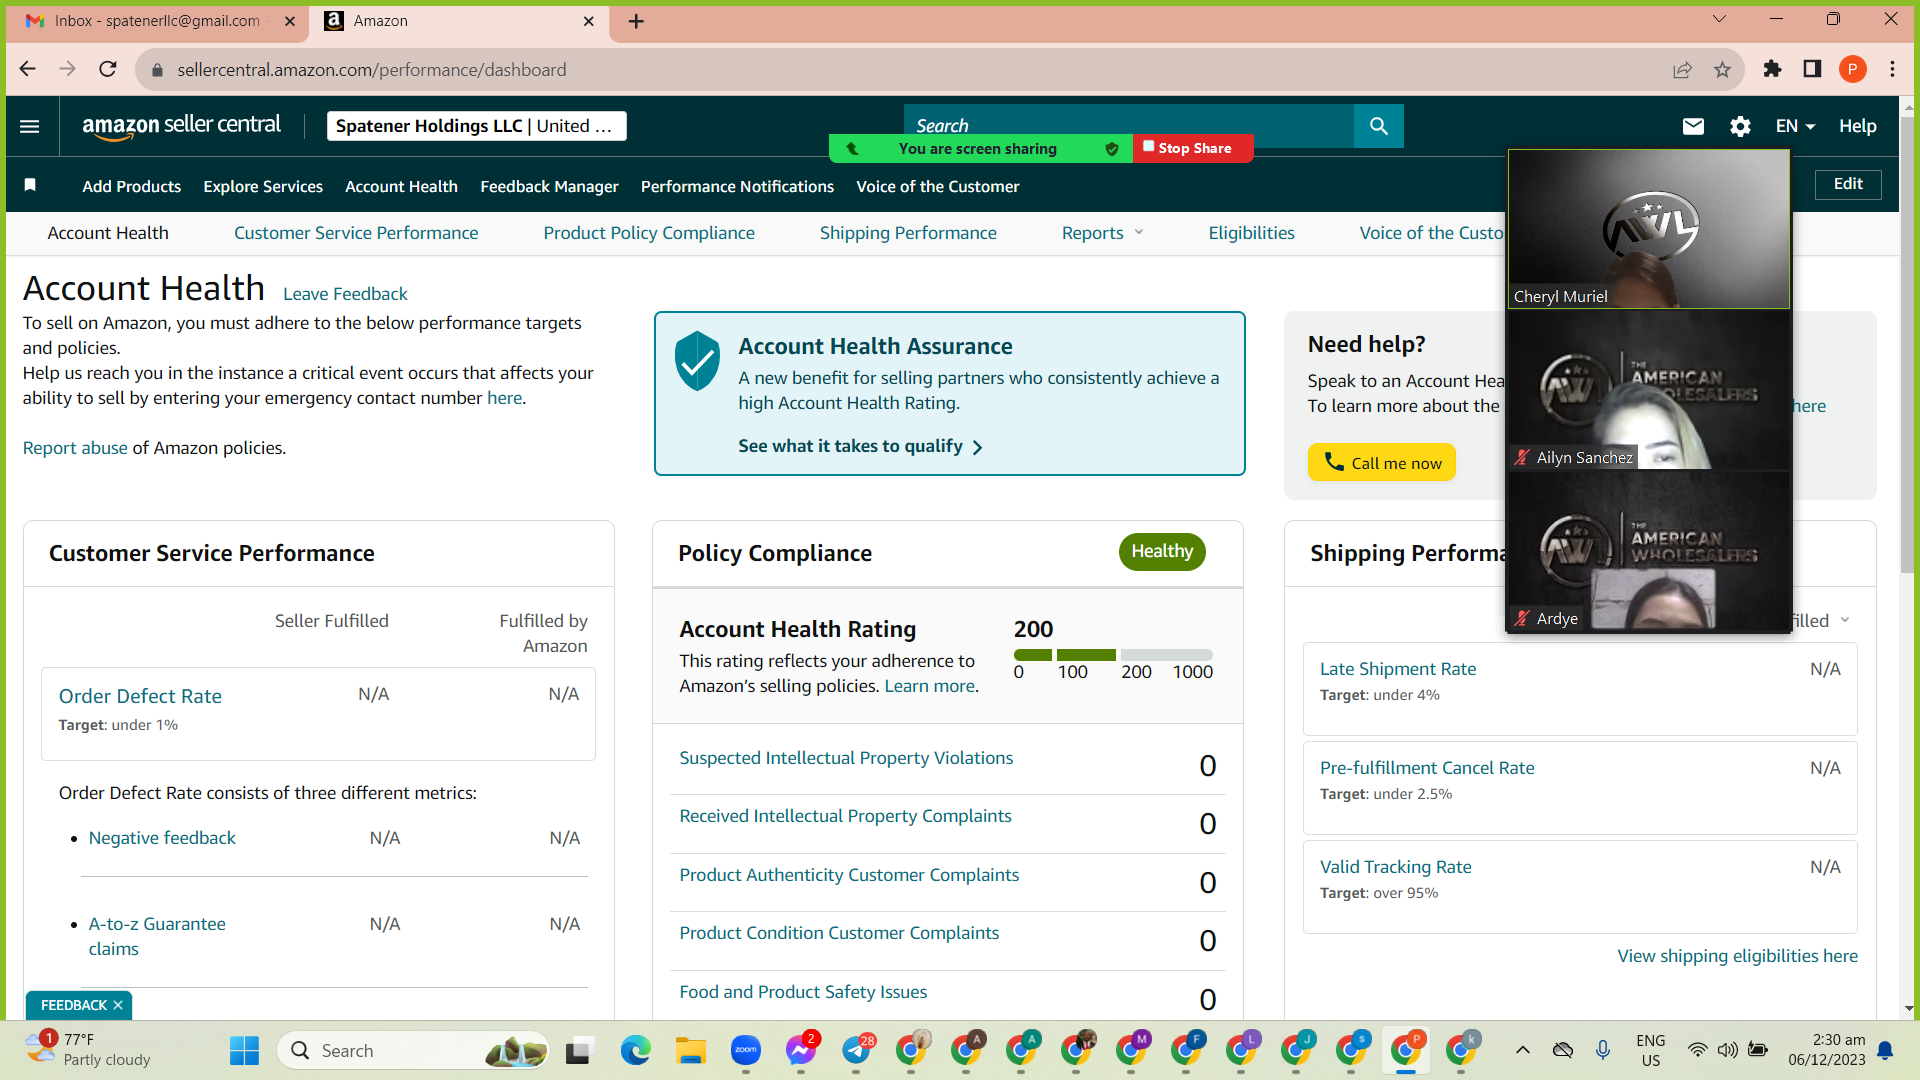Open Zoom from the taskbar
The image size is (1920, 1080).
[746, 1051]
